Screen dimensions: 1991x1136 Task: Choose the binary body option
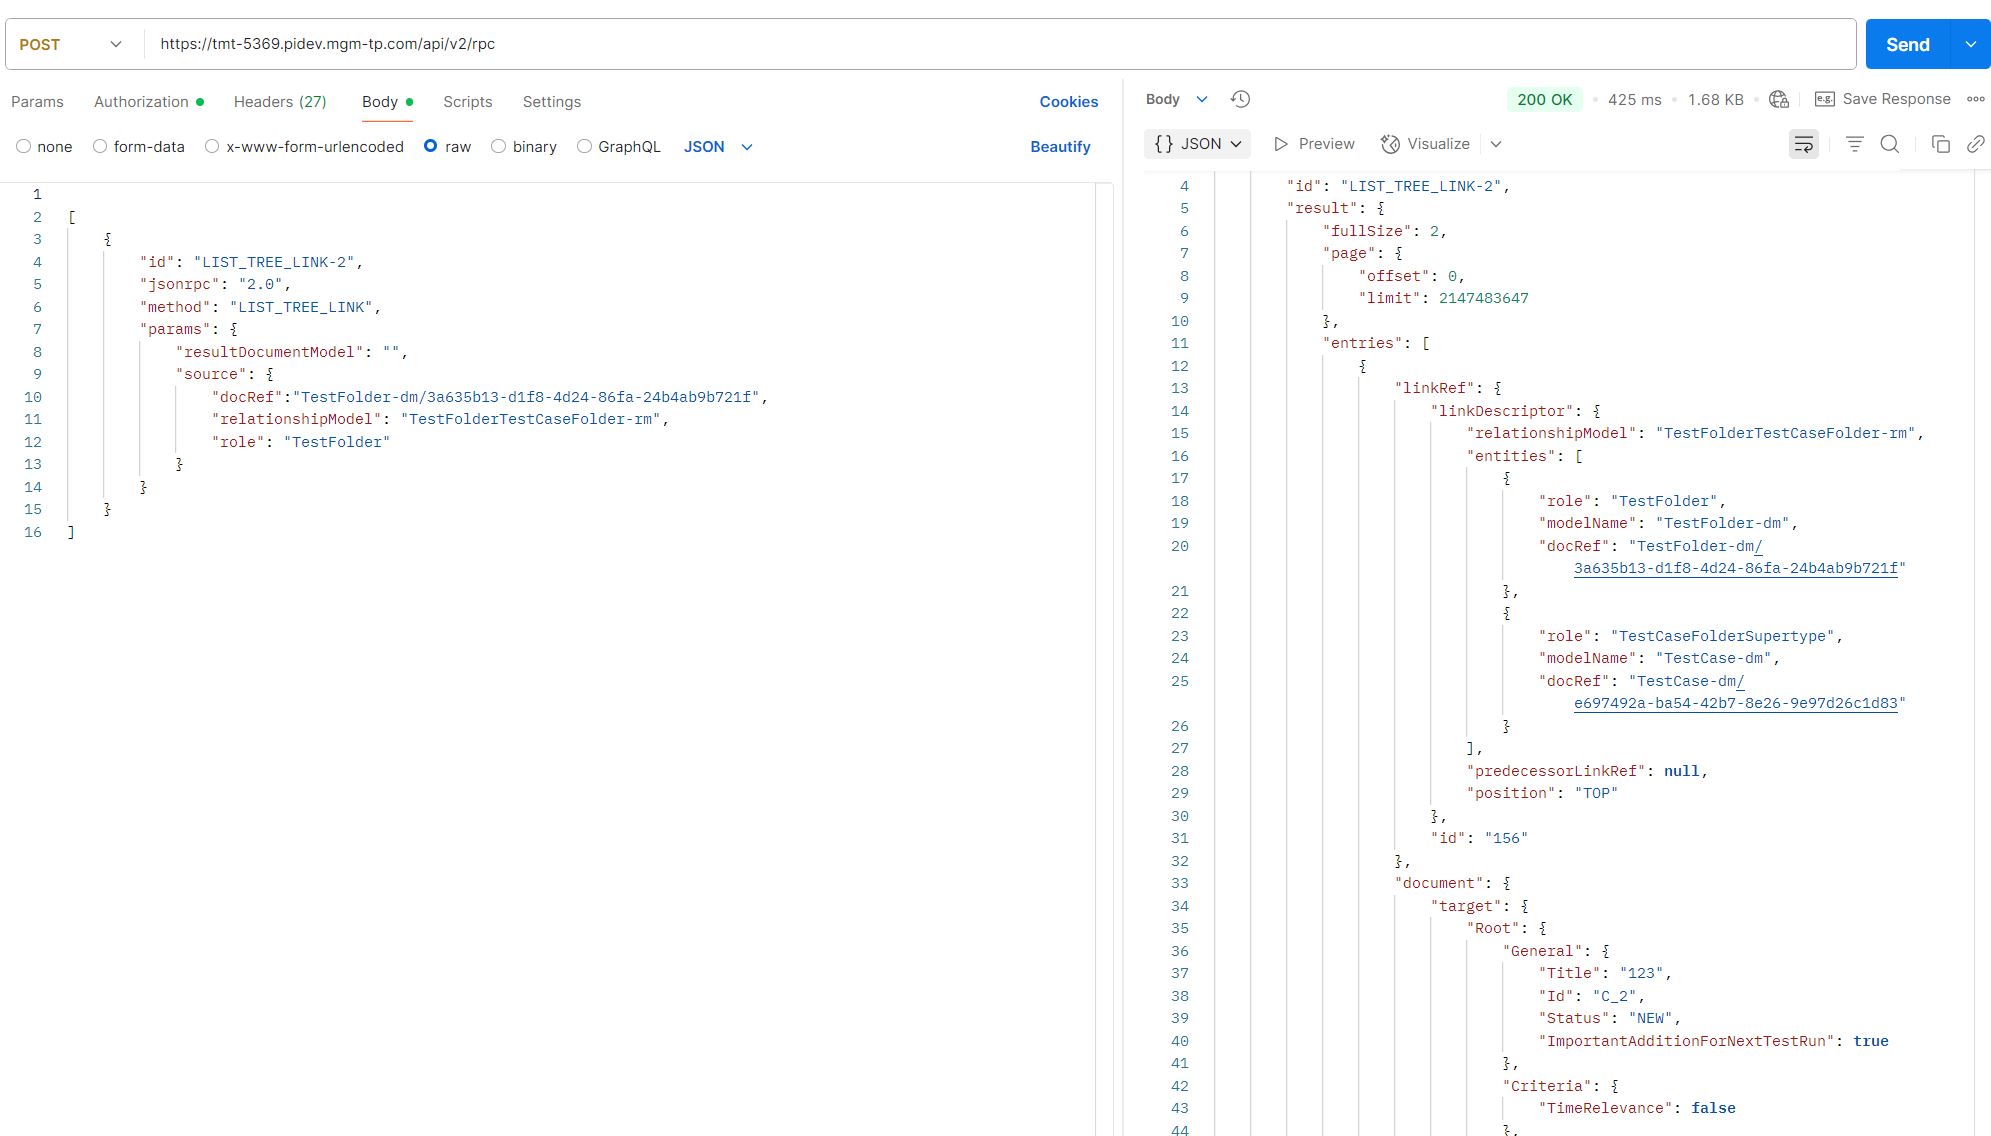pyautogui.click(x=499, y=146)
